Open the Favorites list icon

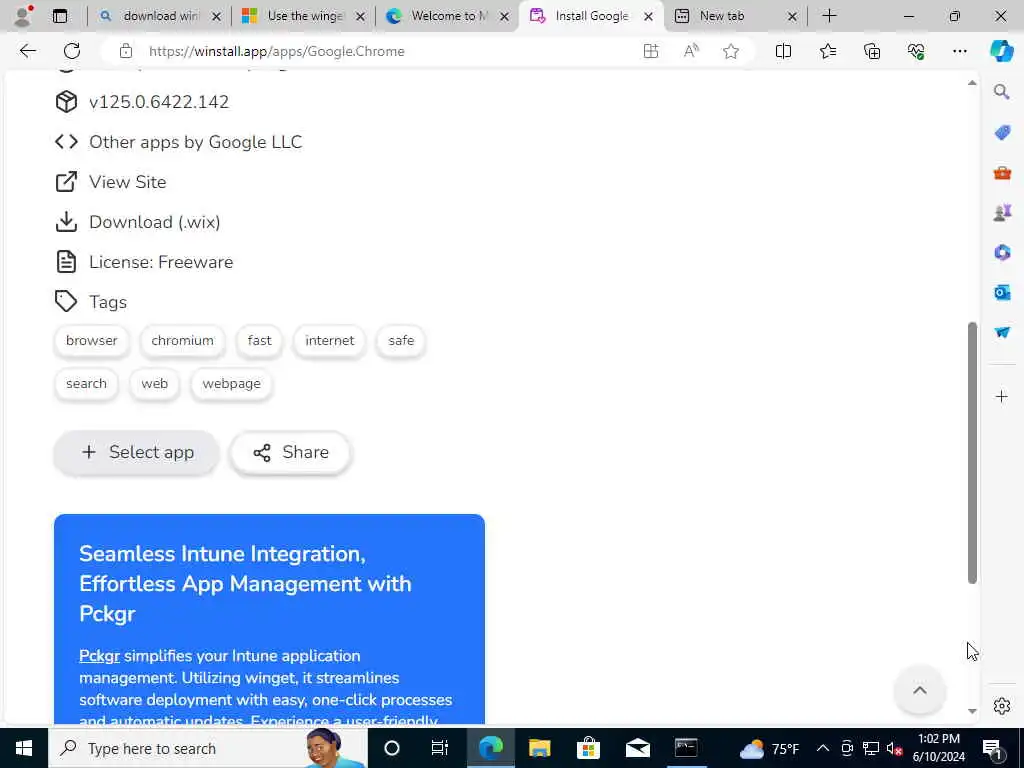point(827,51)
